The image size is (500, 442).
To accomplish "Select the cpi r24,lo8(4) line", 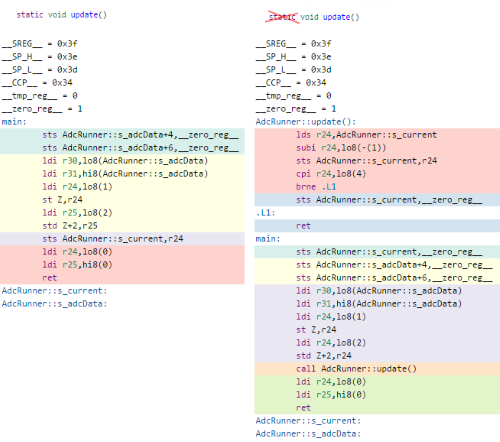I will point(377,174).
